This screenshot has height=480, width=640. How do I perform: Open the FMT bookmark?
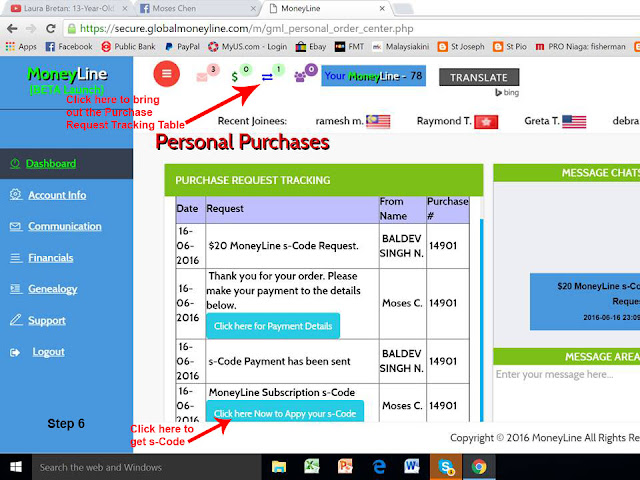coord(349,47)
